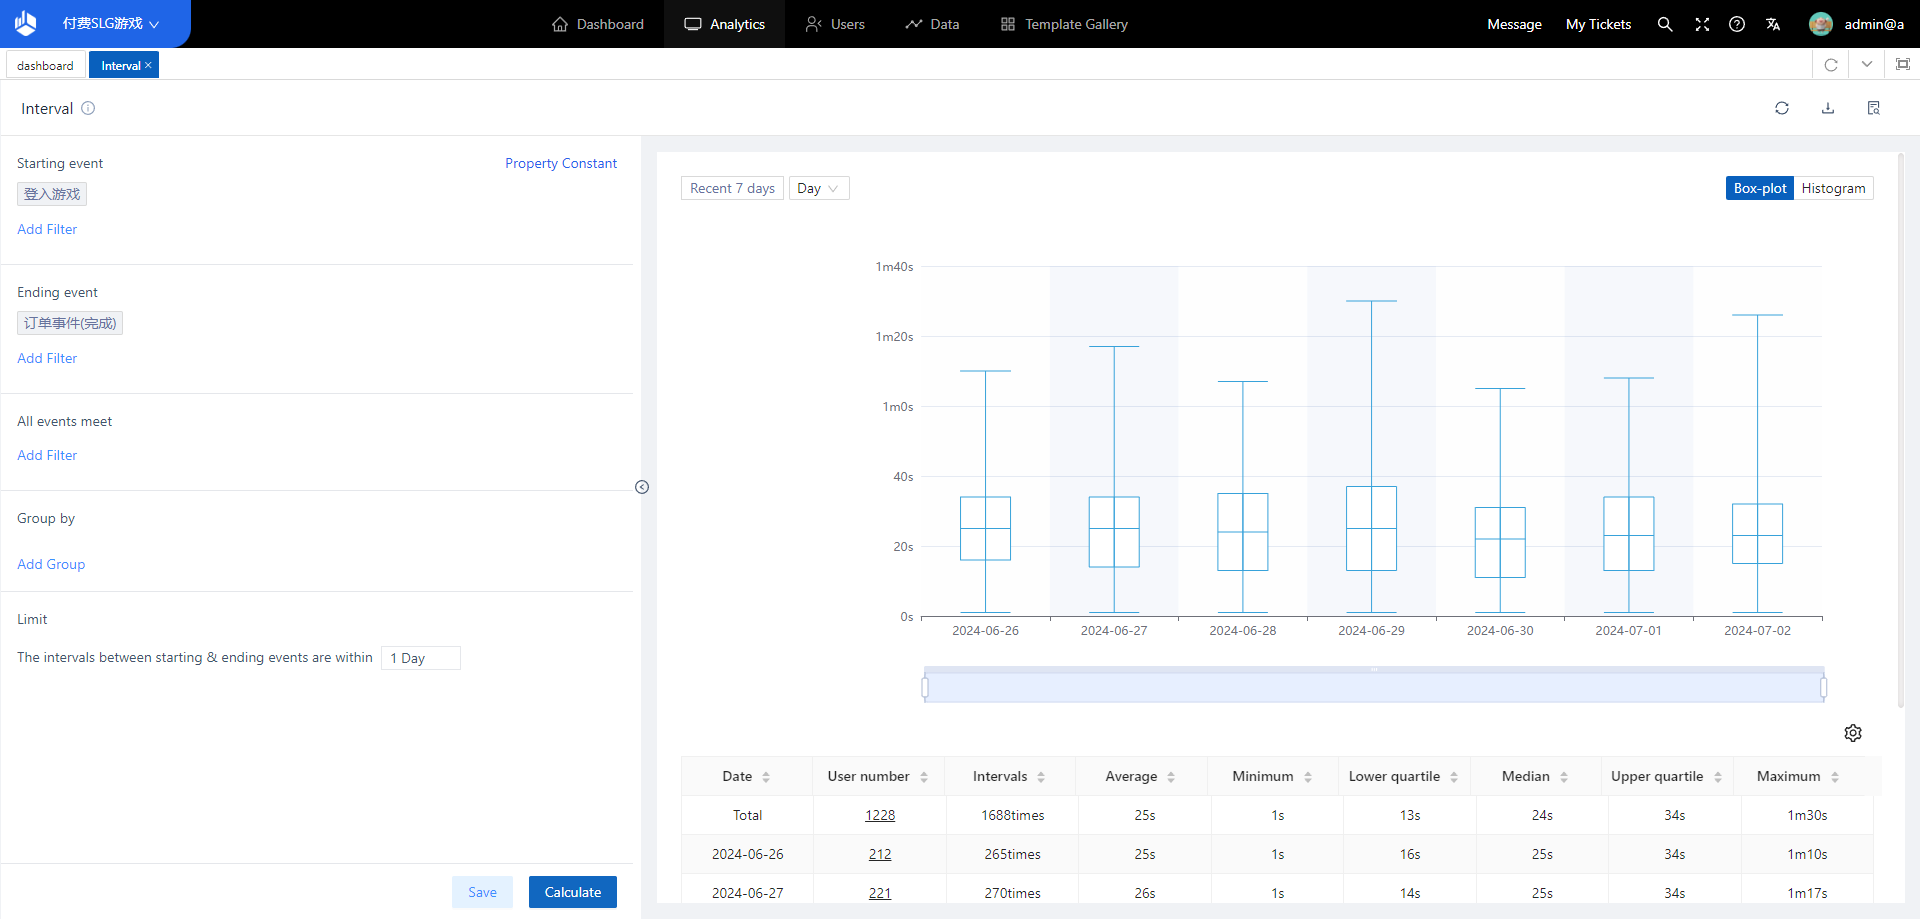Click the language translate icon
This screenshot has height=919, width=1920.
point(1773,24)
